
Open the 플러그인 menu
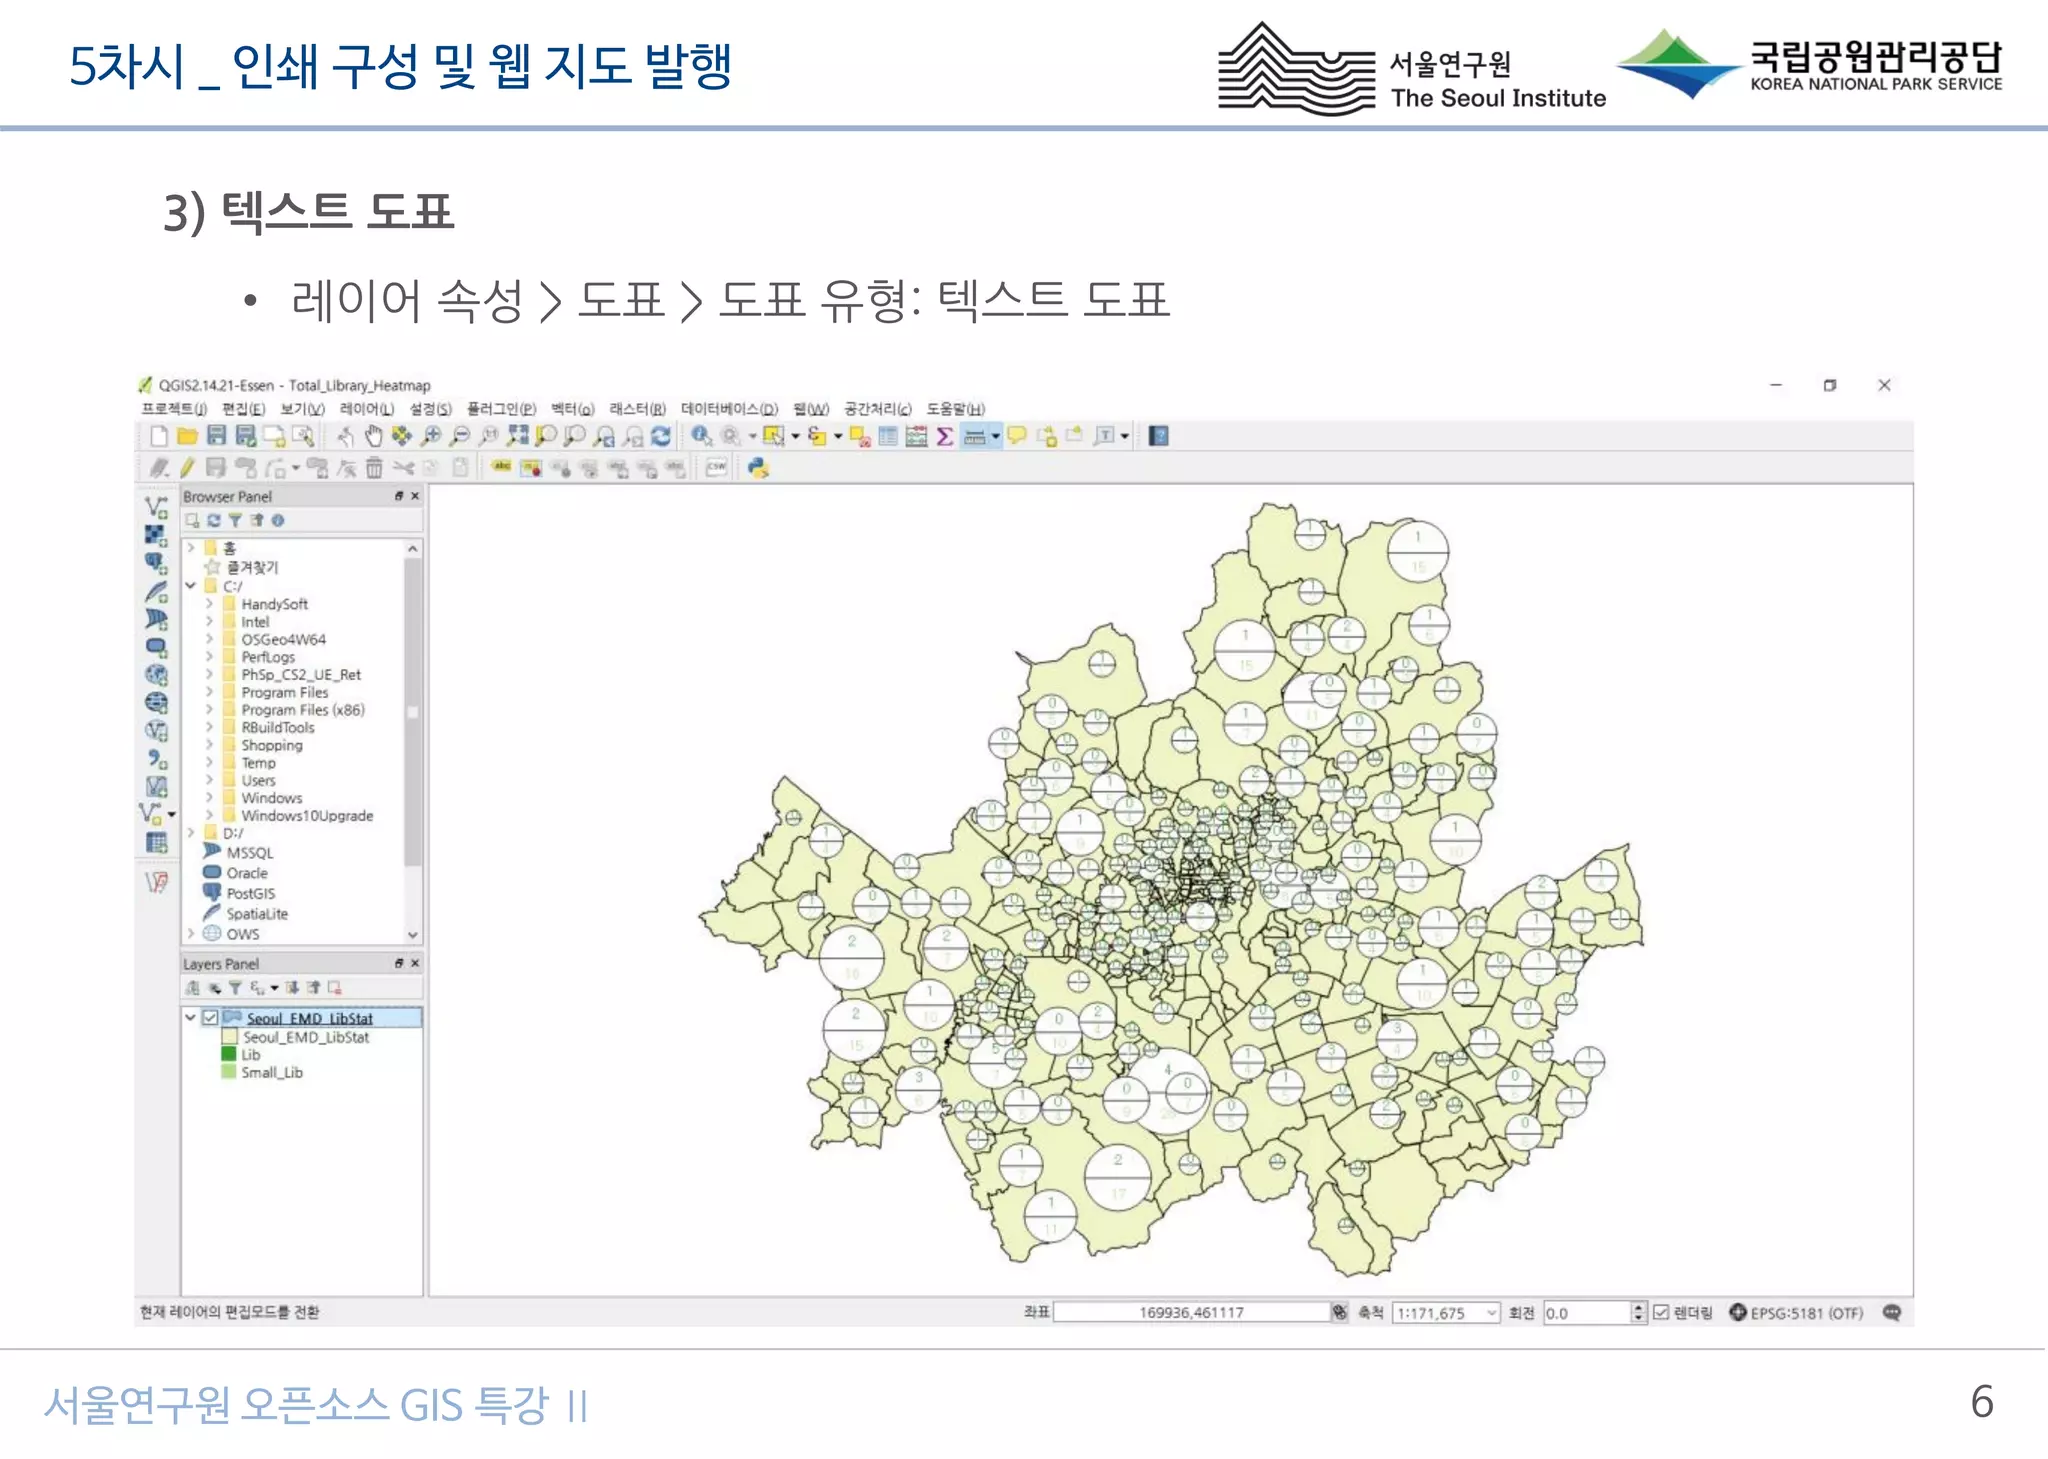tap(501, 408)
